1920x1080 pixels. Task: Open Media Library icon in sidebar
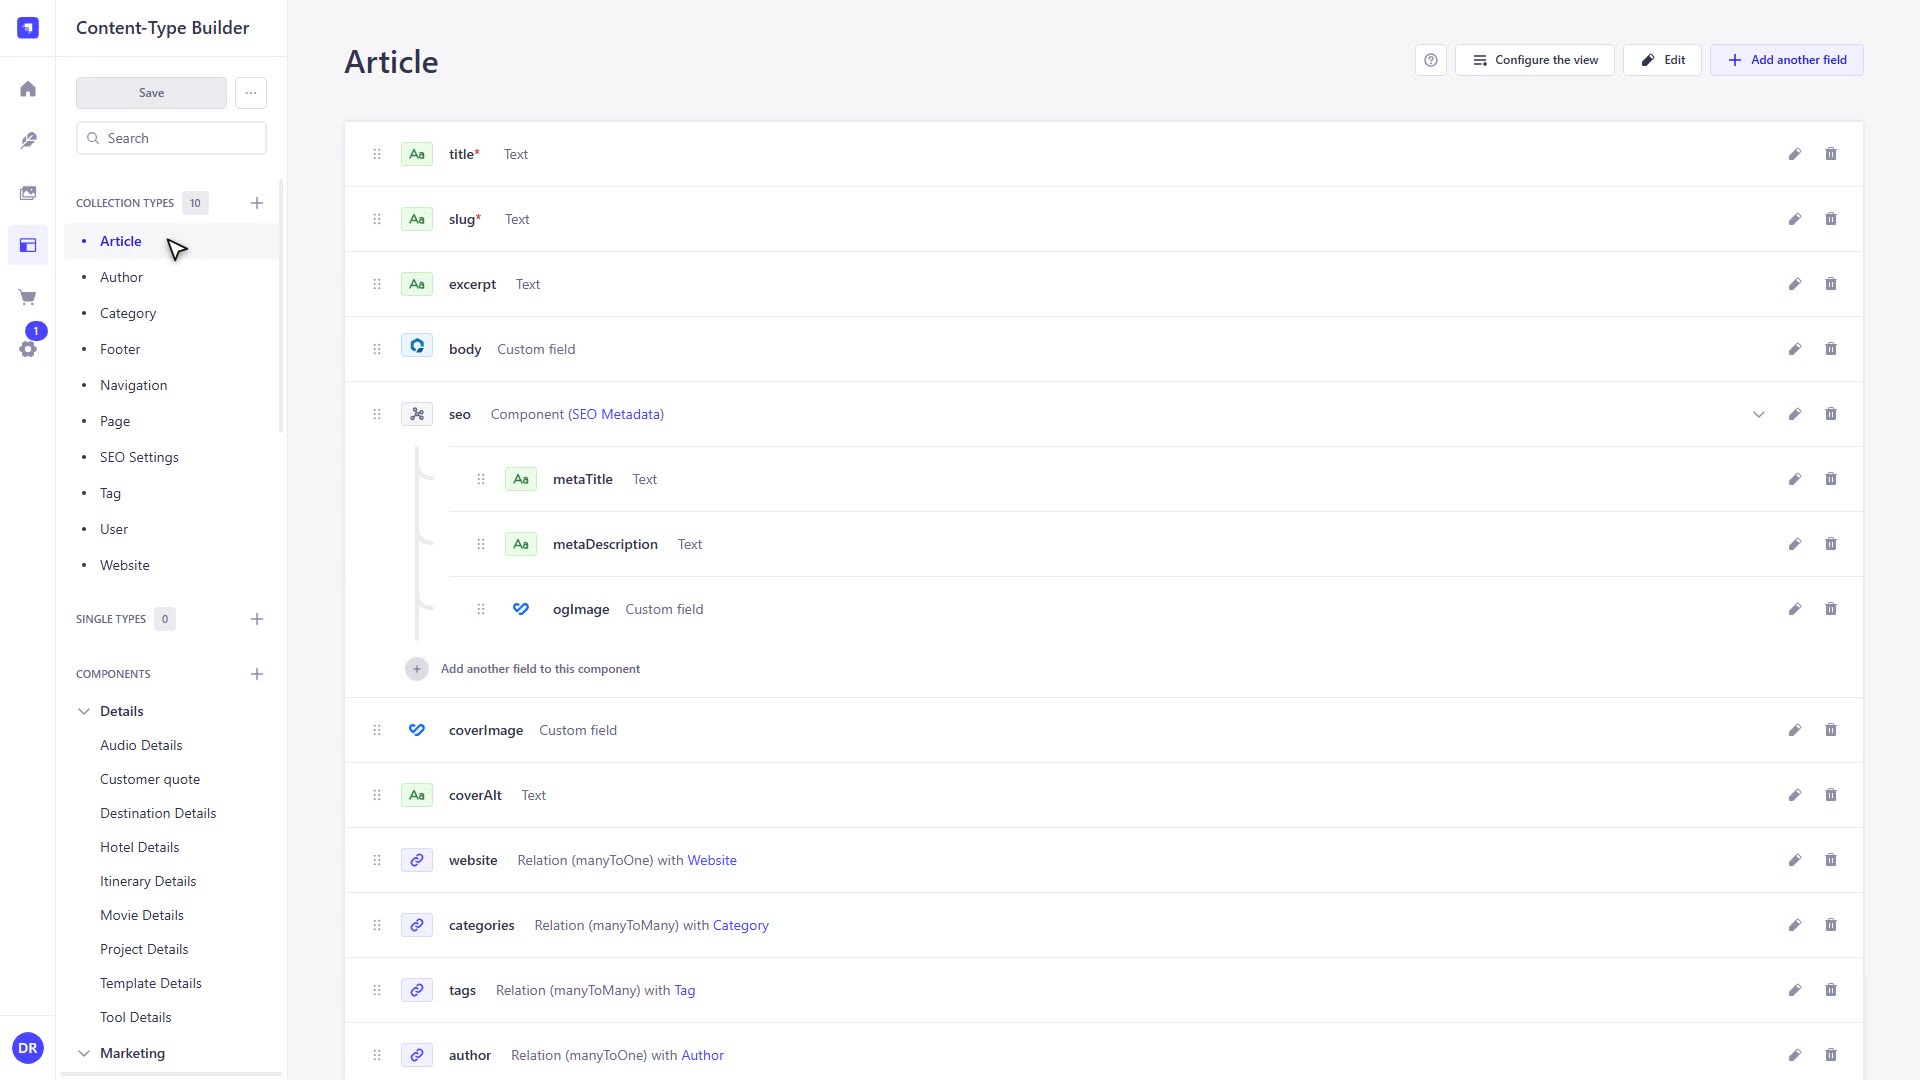click(x=28, y=193)
